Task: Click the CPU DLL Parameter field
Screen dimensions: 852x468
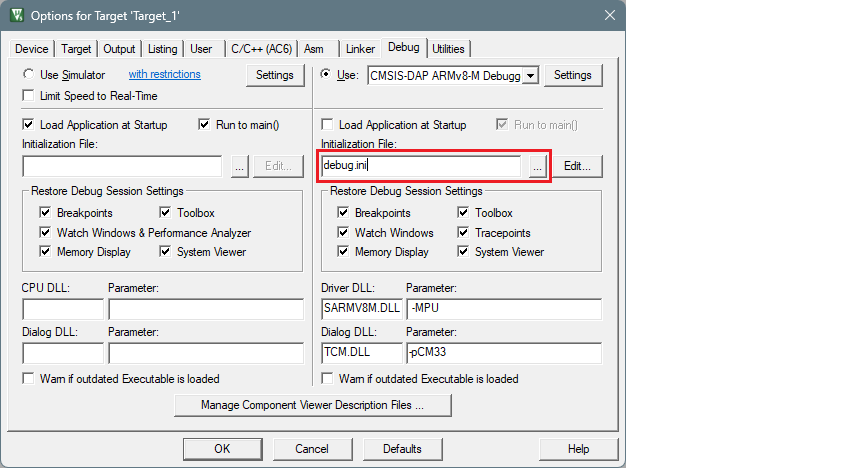Action: (206, 309)
